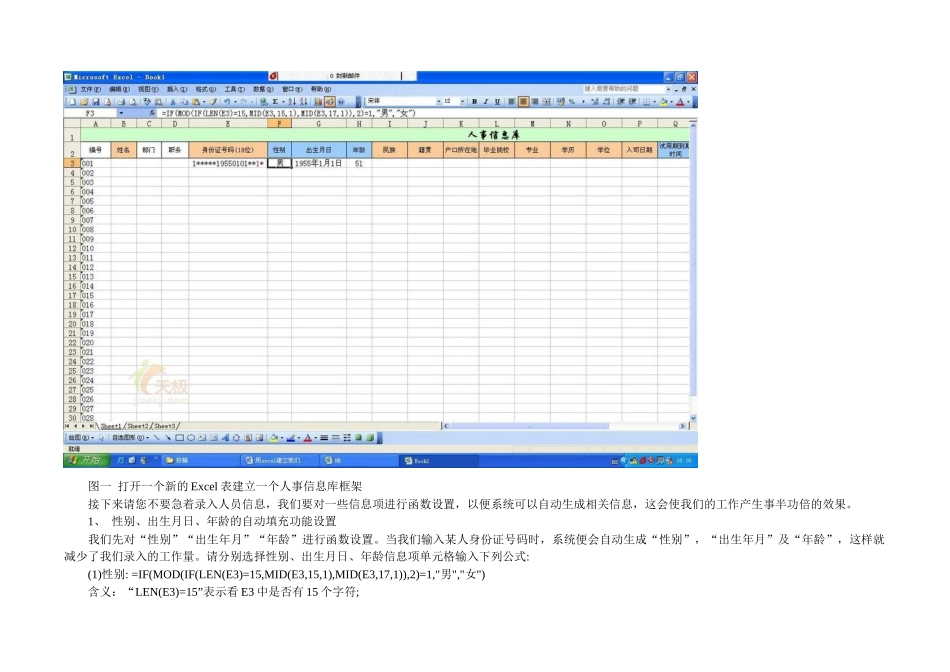The height and width of the screenshot is (672, 950).
Task: Expand the top toolbar Font Color dropdown arrow
Action: click(688, 102)
